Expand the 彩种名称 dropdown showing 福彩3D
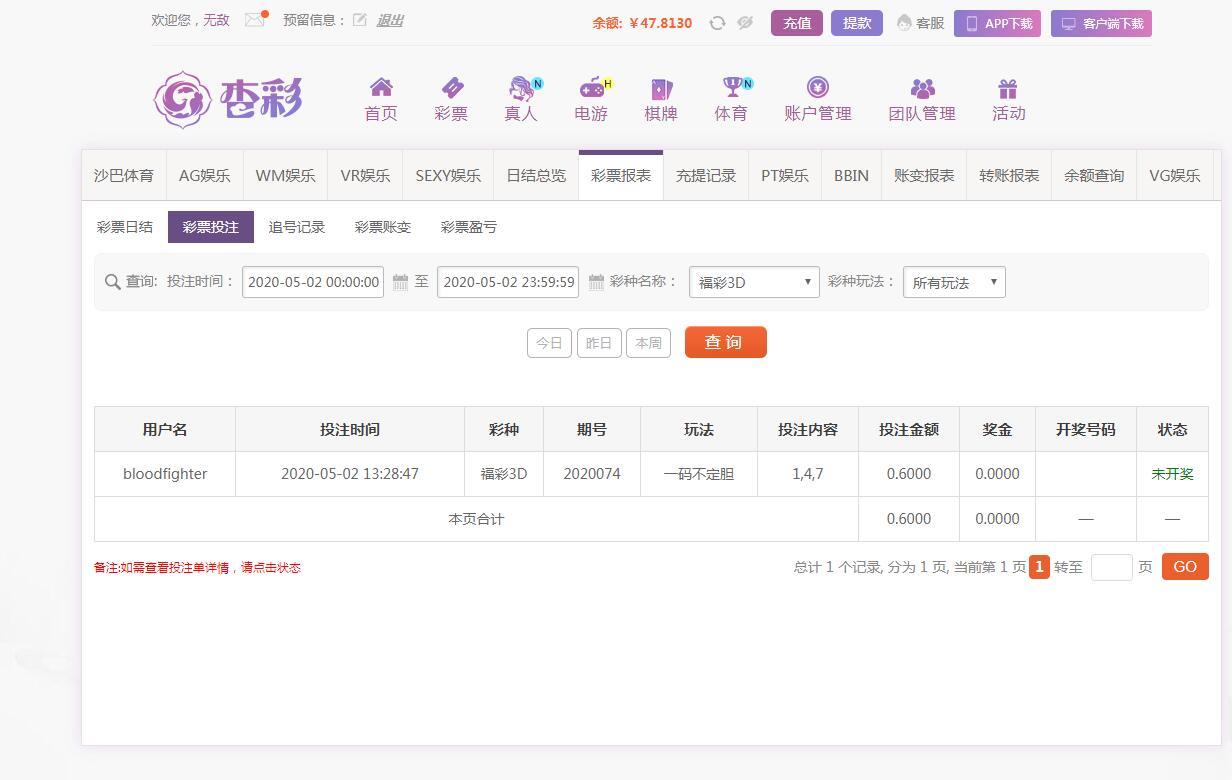The width and height of the screenshot is (1232, 780). [x=754, y=282]
